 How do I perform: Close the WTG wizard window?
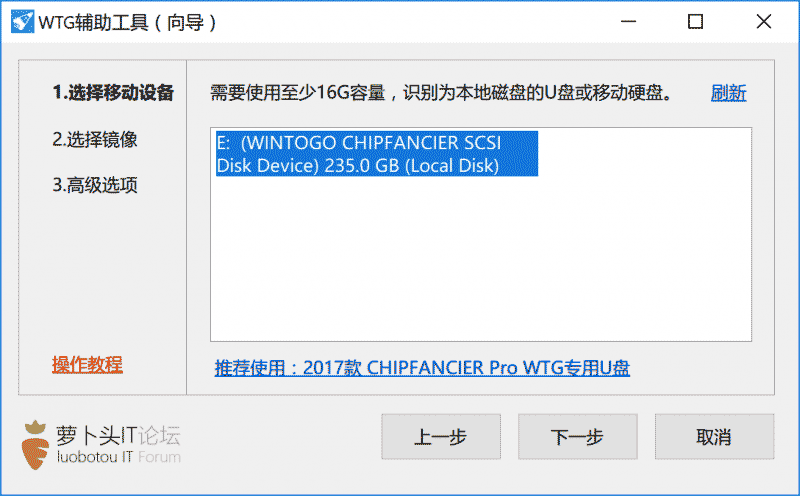pos(763,22)
